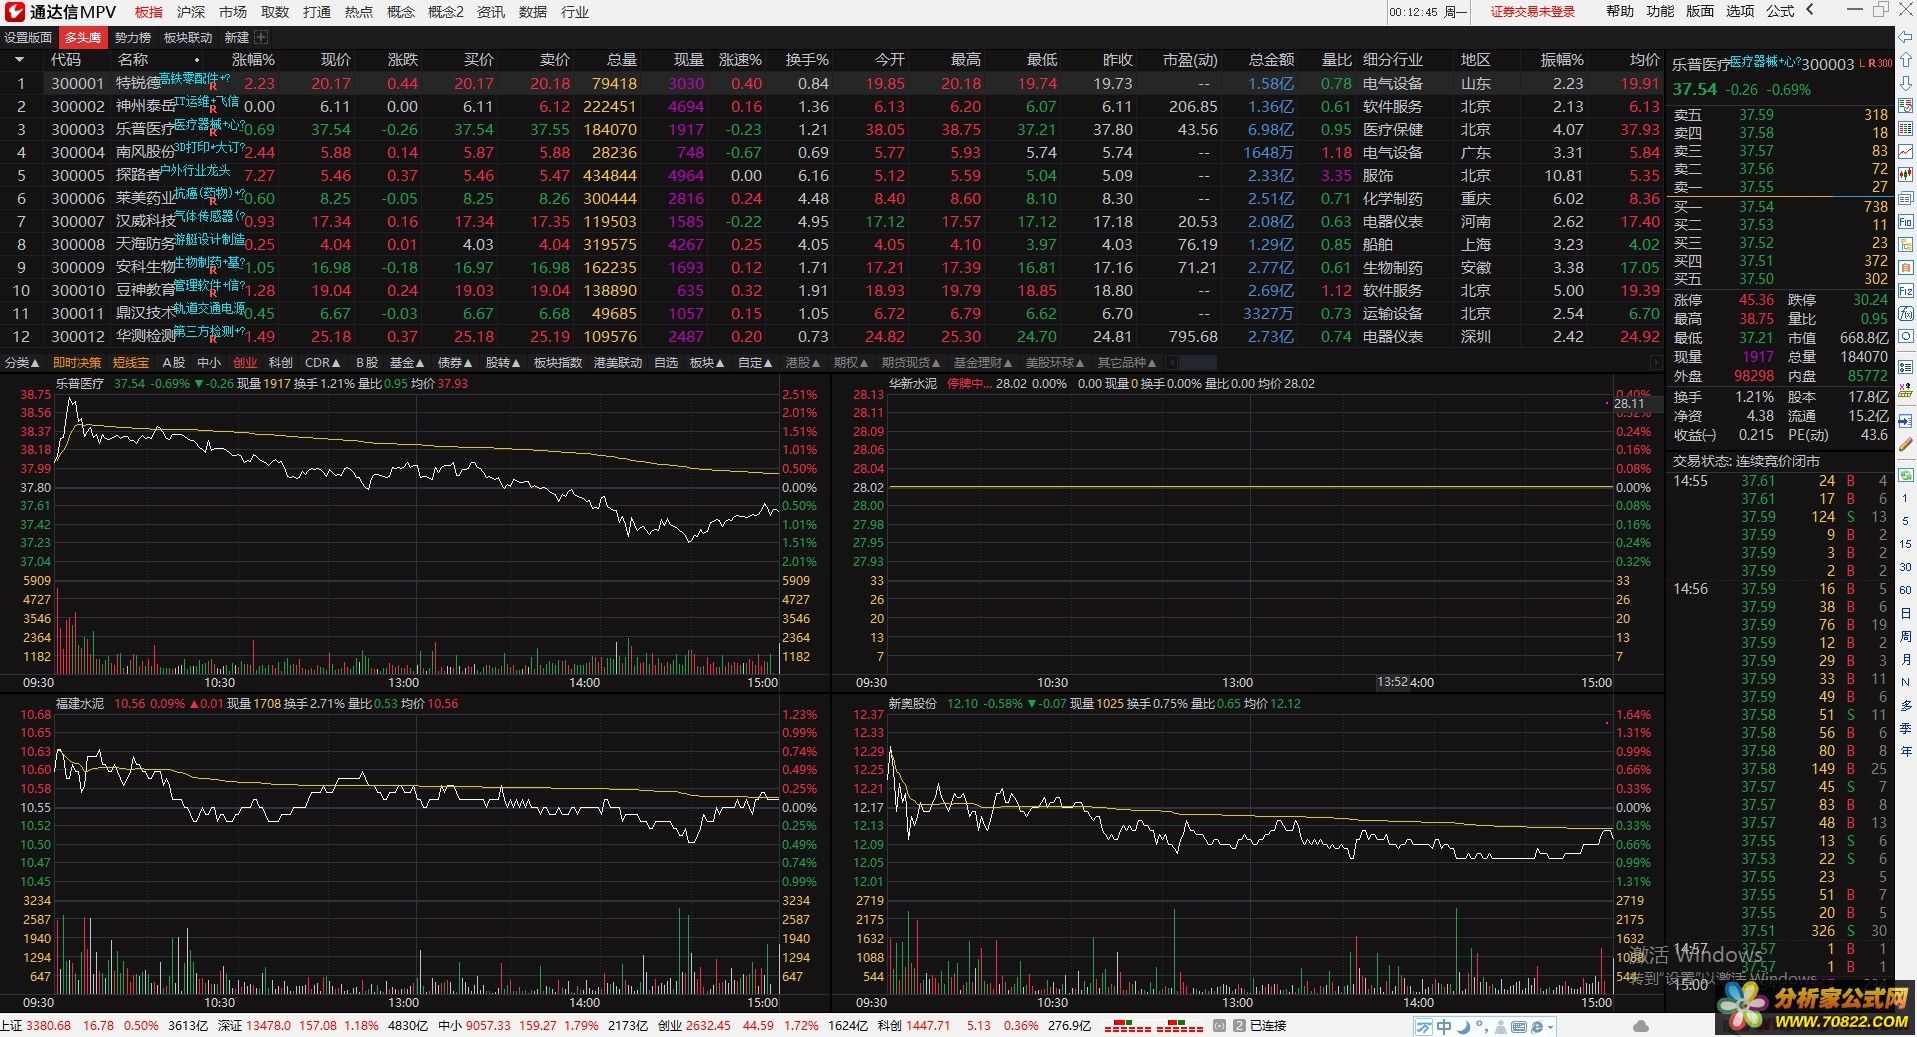
Task: Expand the 债券▲ tab menu
Action: tap(455, 363)
